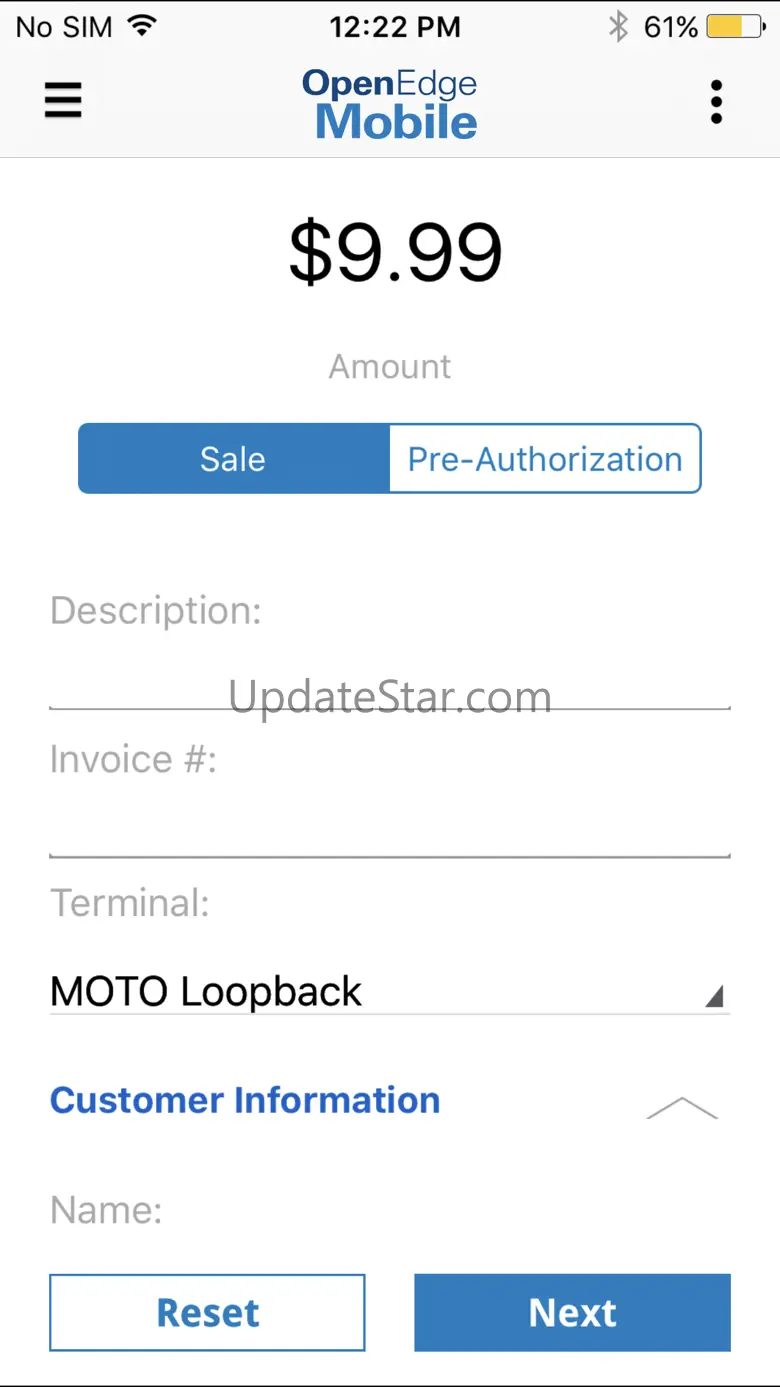Switch to Pre-Authorization transaction type
Image resolution: width=780 pixels, height=1387 pixels.
pyautogui.click(x=545, y=459)
